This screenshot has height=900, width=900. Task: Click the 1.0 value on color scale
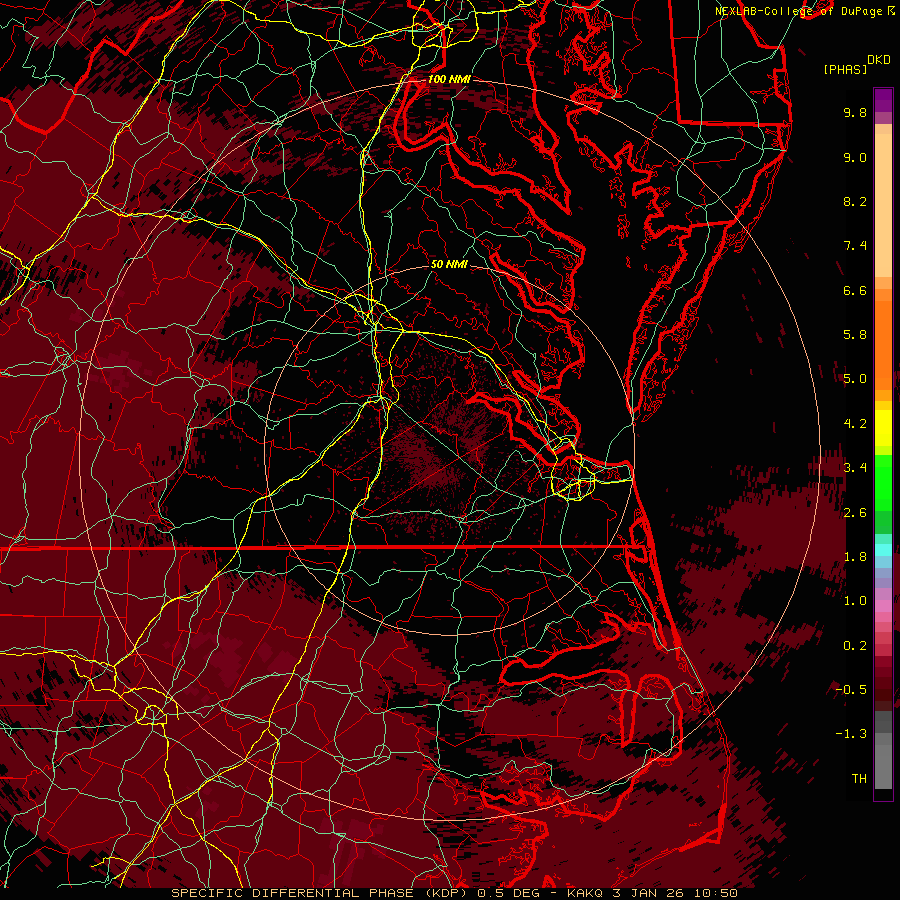pyautogui.click(x=855, y=601)
